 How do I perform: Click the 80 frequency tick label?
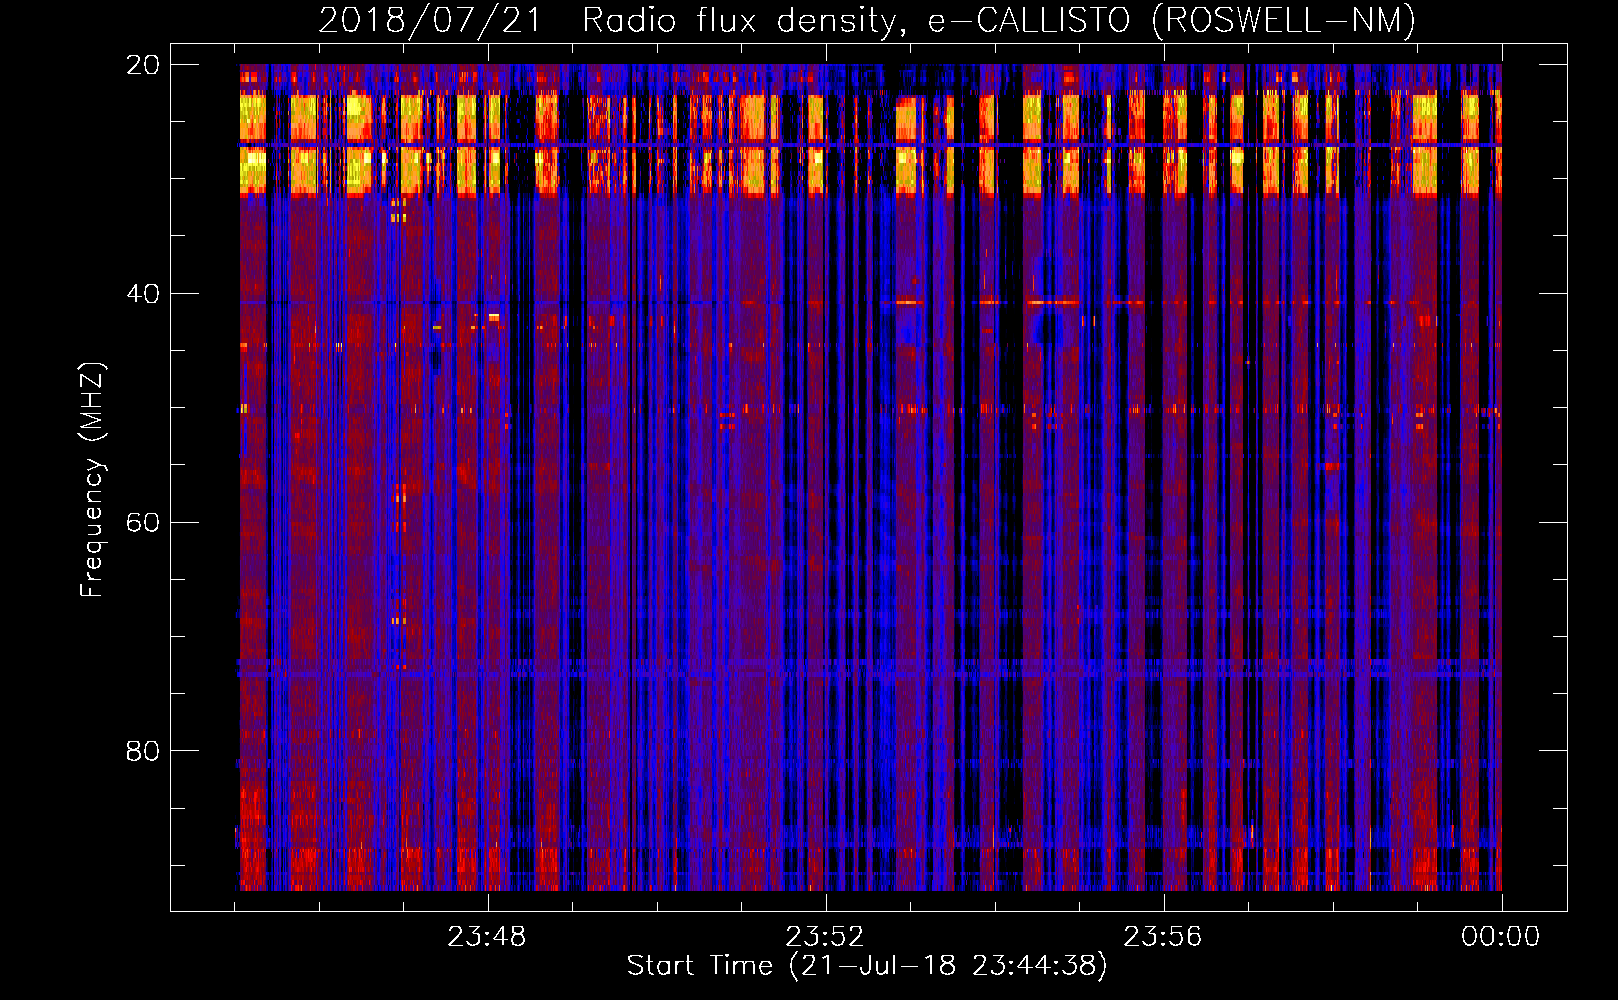[x=143, y=751]
